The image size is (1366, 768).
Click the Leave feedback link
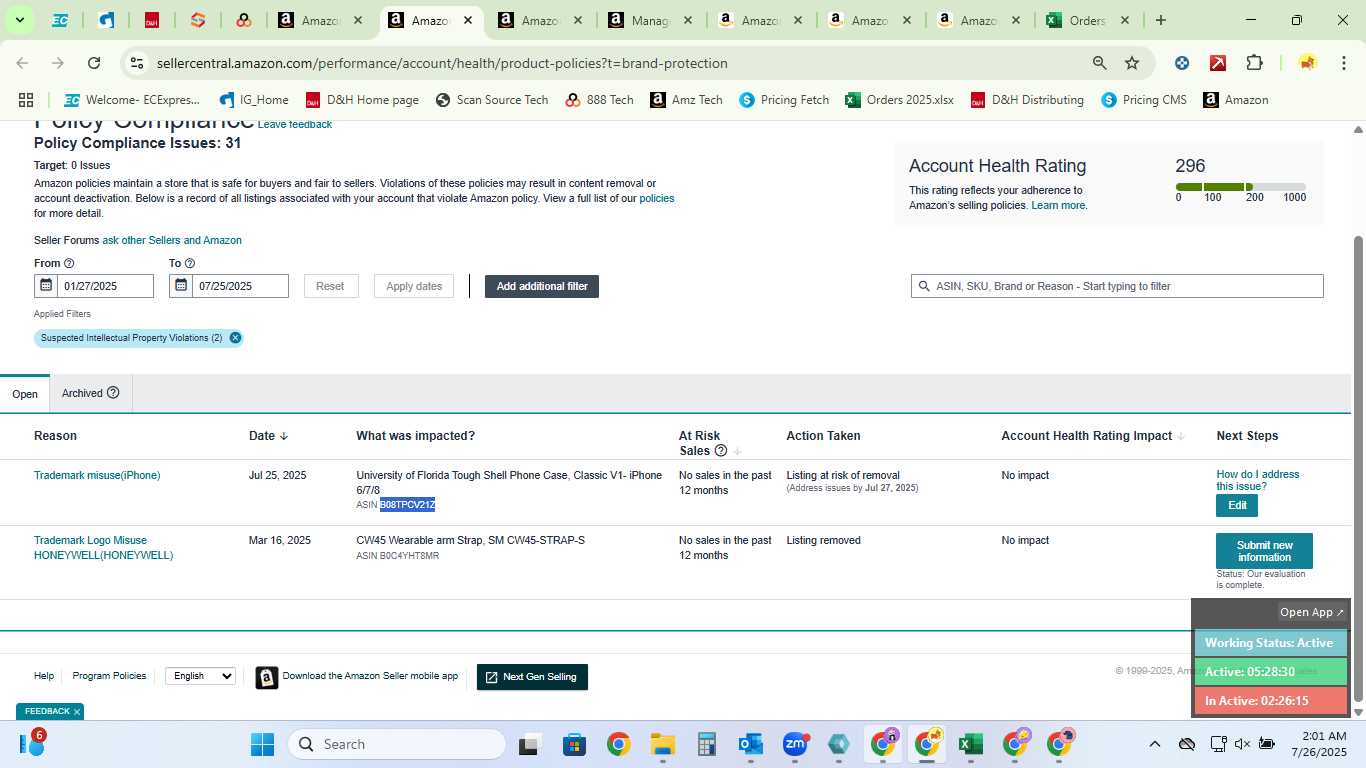tap(294, 125)
